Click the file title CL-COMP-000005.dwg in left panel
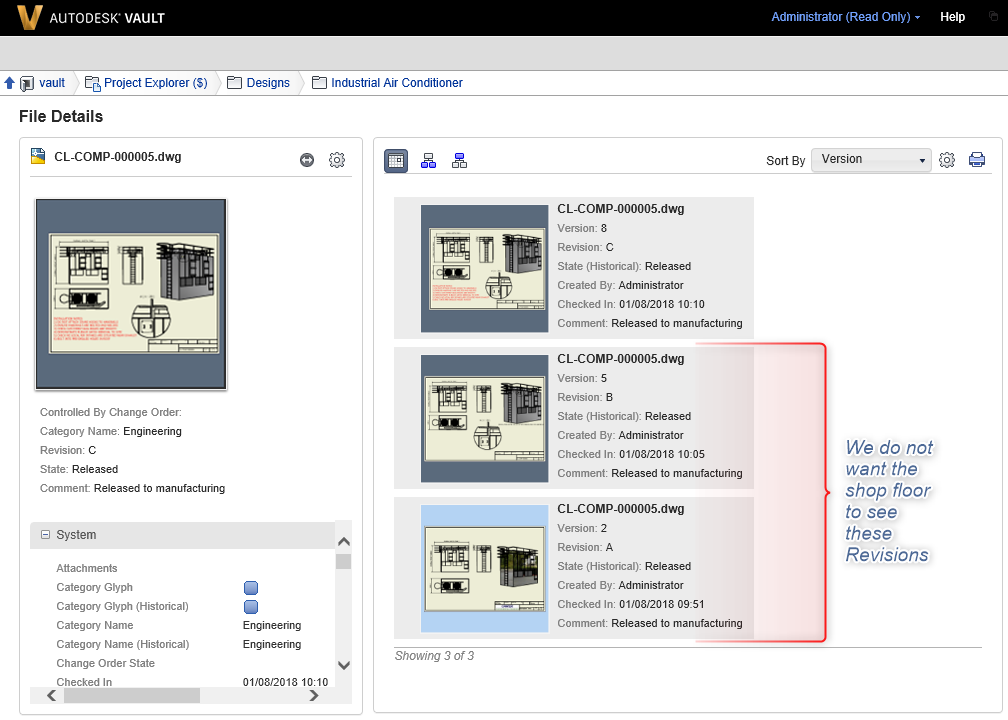 [118, 157]
